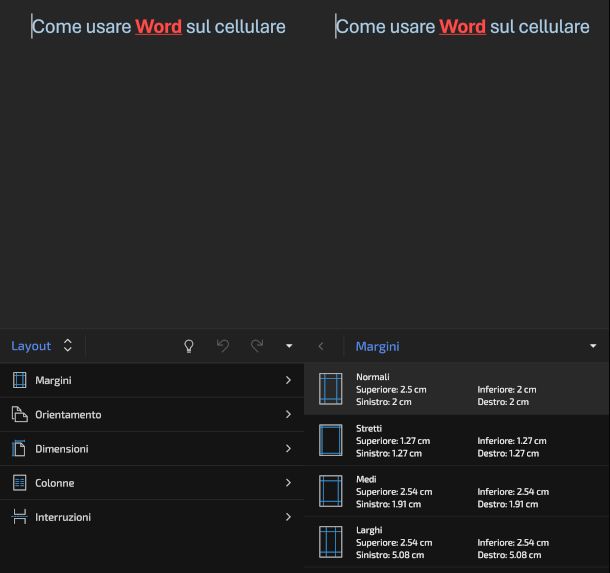Click 'Sinistro: 1.27 cm' in Stretti
The image size is (610, 573).
389,453
